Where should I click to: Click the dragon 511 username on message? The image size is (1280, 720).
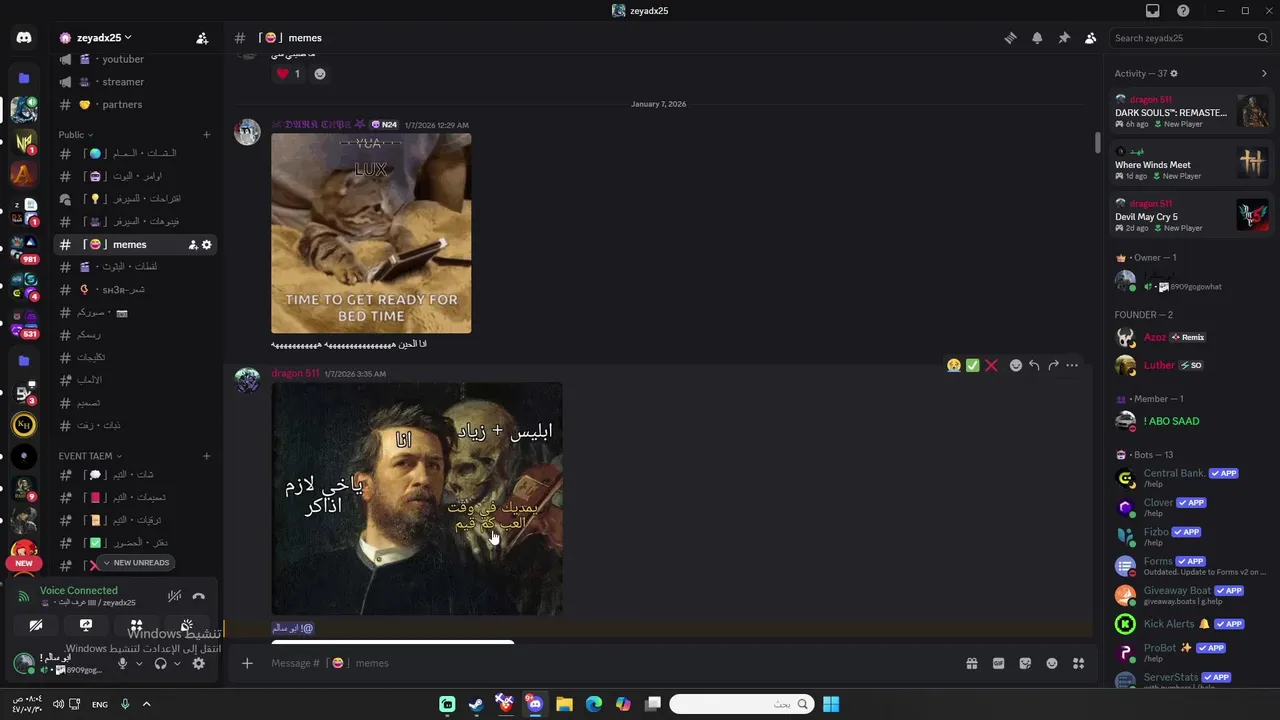[295, 373]
